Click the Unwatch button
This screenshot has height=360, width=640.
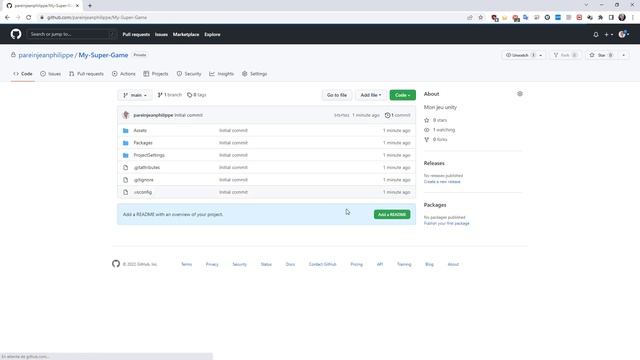click(x=520, y=55)
